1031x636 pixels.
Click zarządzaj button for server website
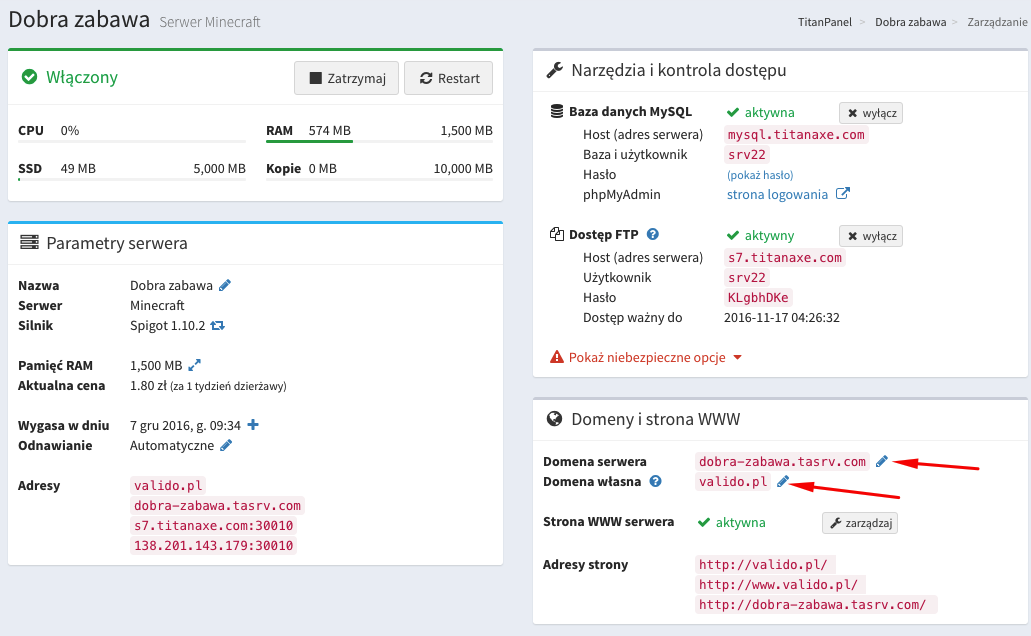859,522
